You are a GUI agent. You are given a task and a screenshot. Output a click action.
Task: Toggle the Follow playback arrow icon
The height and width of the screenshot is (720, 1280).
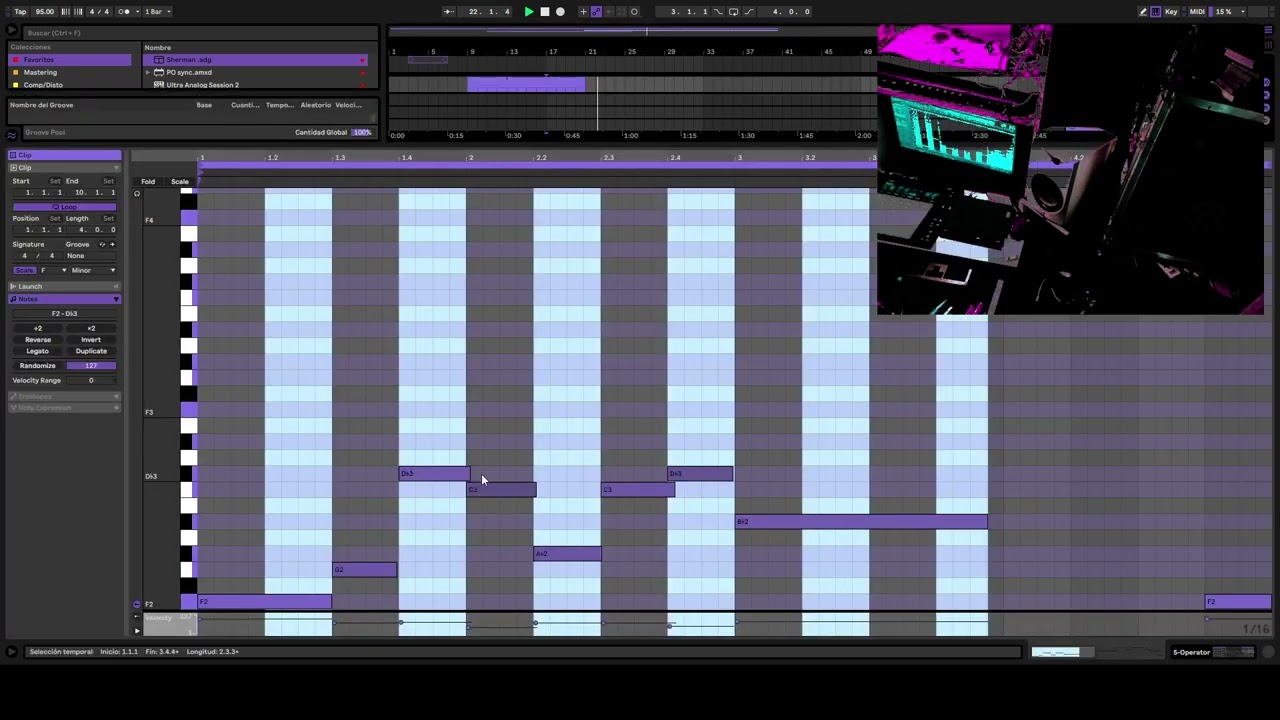[449, 12]
